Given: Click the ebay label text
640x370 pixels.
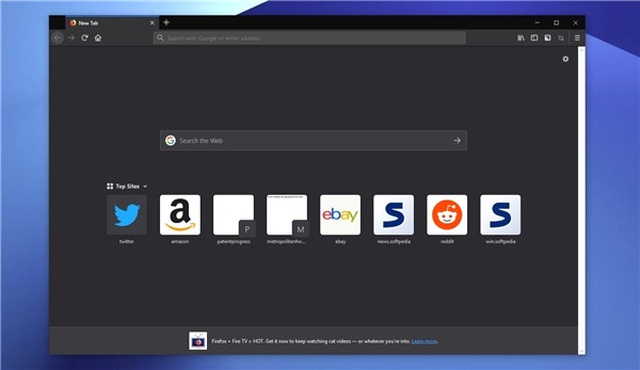Looking at the screenshot, I should pos(340,241).
